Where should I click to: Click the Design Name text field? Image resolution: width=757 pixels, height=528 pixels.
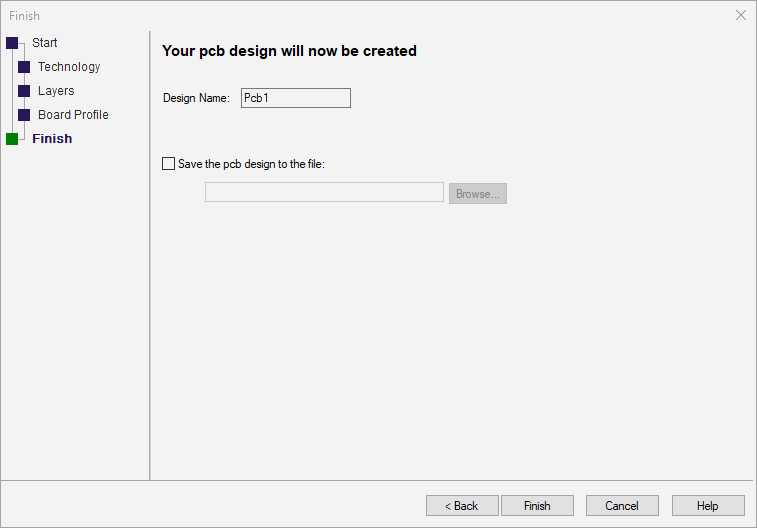pos(296,98)
